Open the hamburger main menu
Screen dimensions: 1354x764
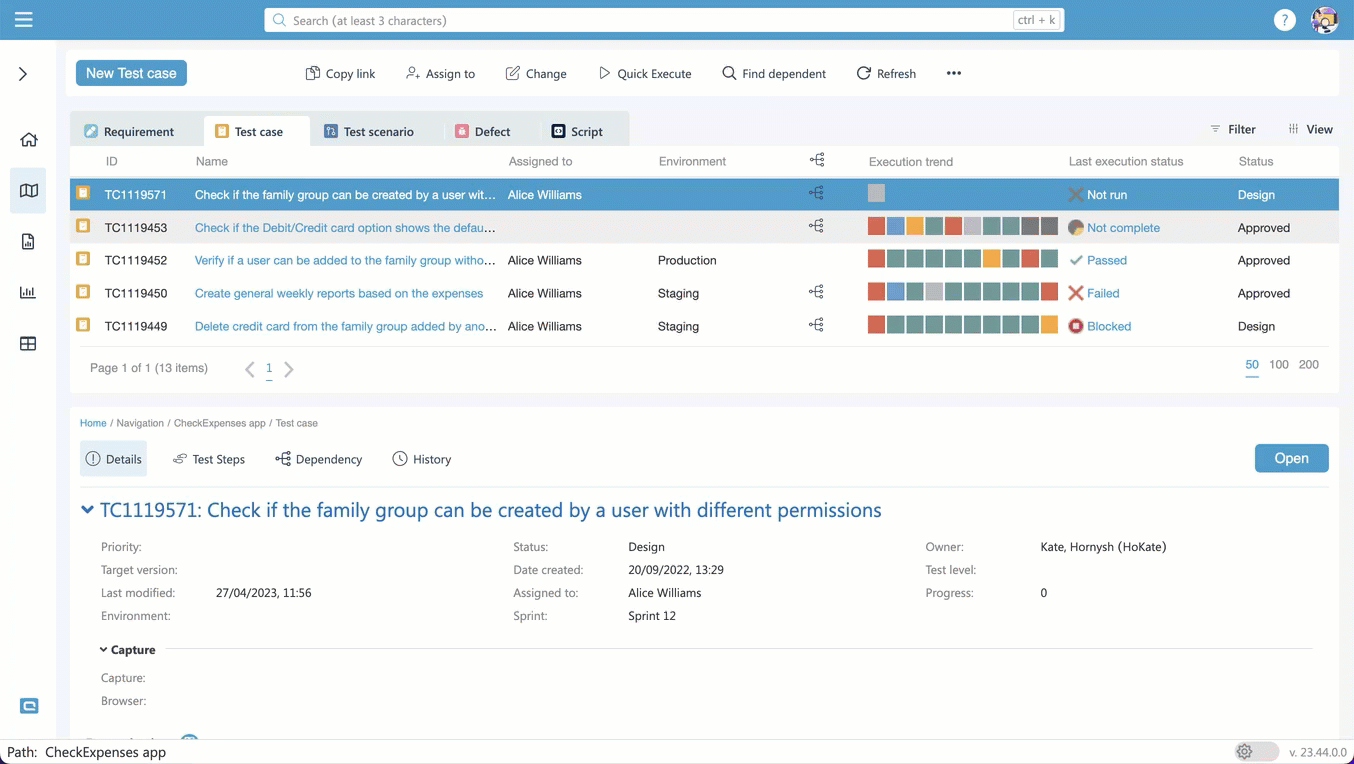[x=23, y=20]
